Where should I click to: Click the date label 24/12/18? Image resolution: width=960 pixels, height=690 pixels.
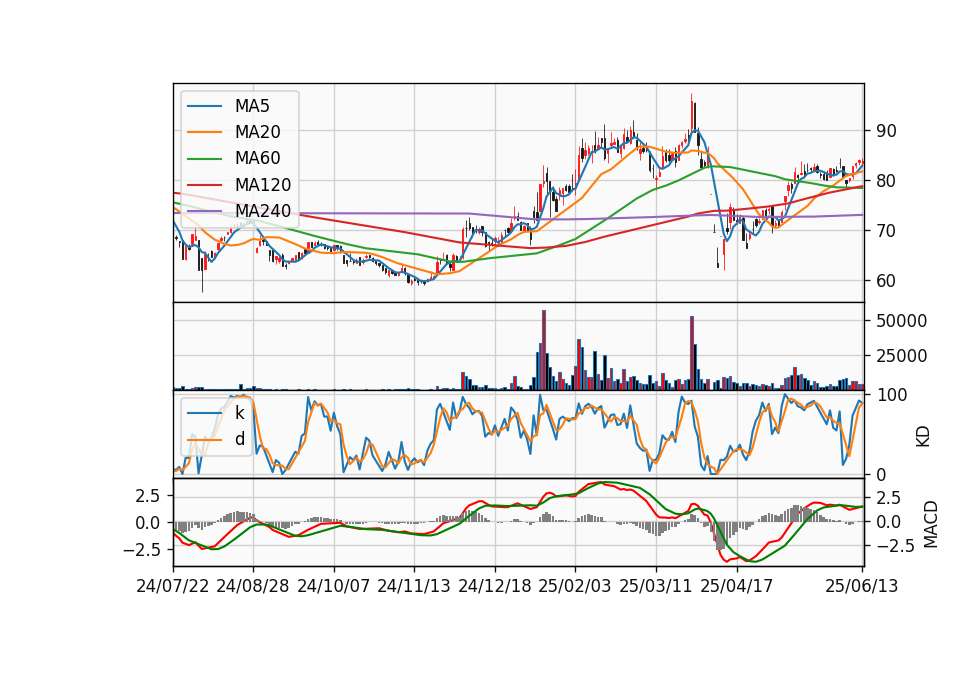coord(495,586)
